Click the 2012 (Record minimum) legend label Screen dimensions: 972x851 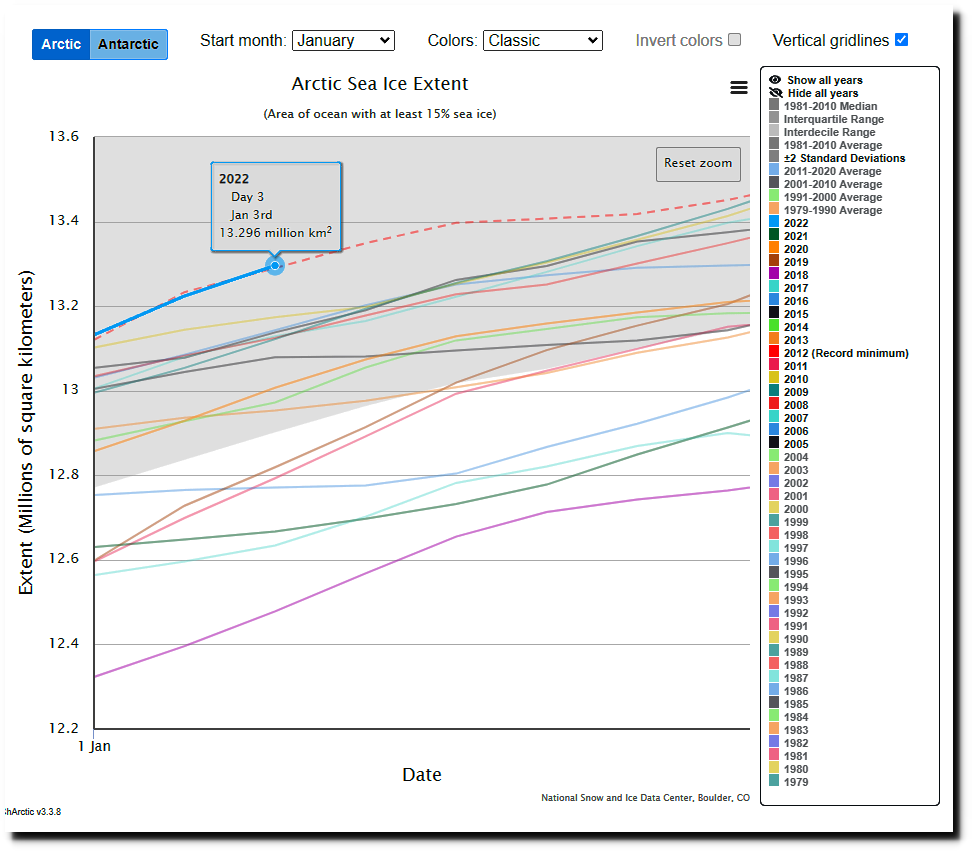pyautogui.click(x=846, y=353)
